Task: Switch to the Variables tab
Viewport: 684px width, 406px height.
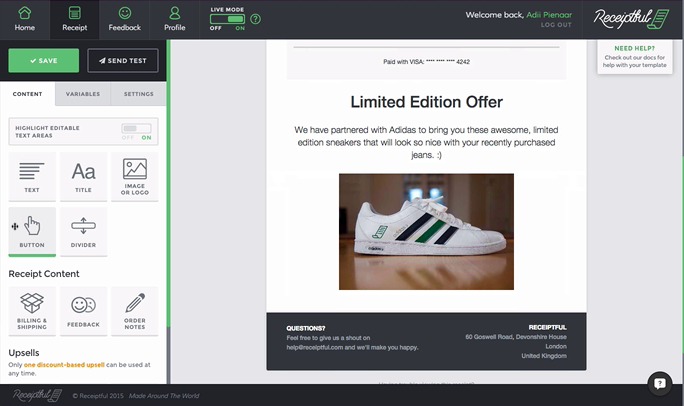Action: pyautogui.click(x=83, y=94)
